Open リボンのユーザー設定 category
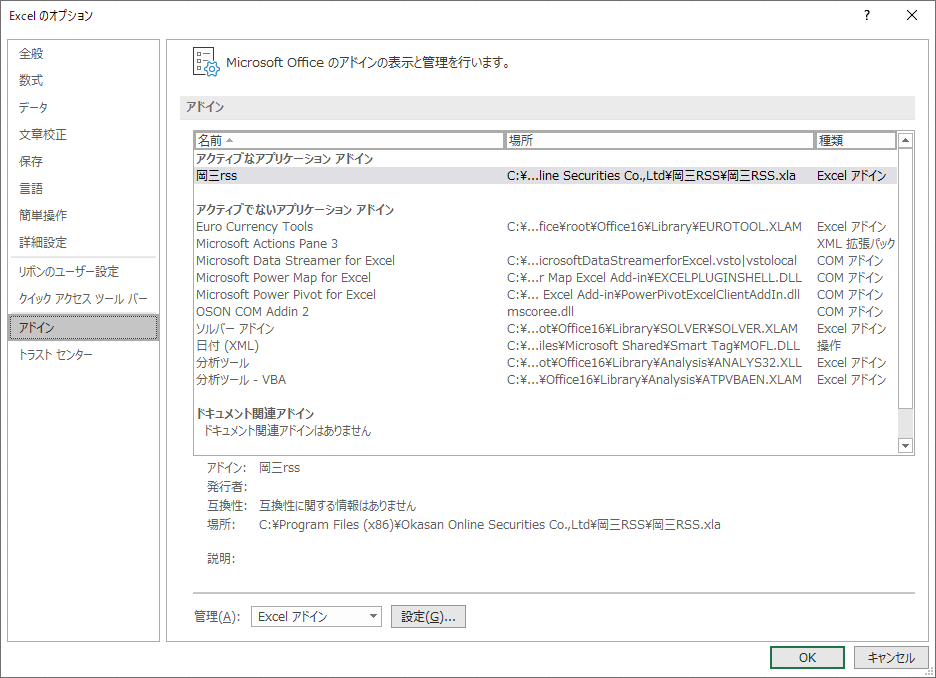Viewport: 936px width, 678px height. point(69,272)
